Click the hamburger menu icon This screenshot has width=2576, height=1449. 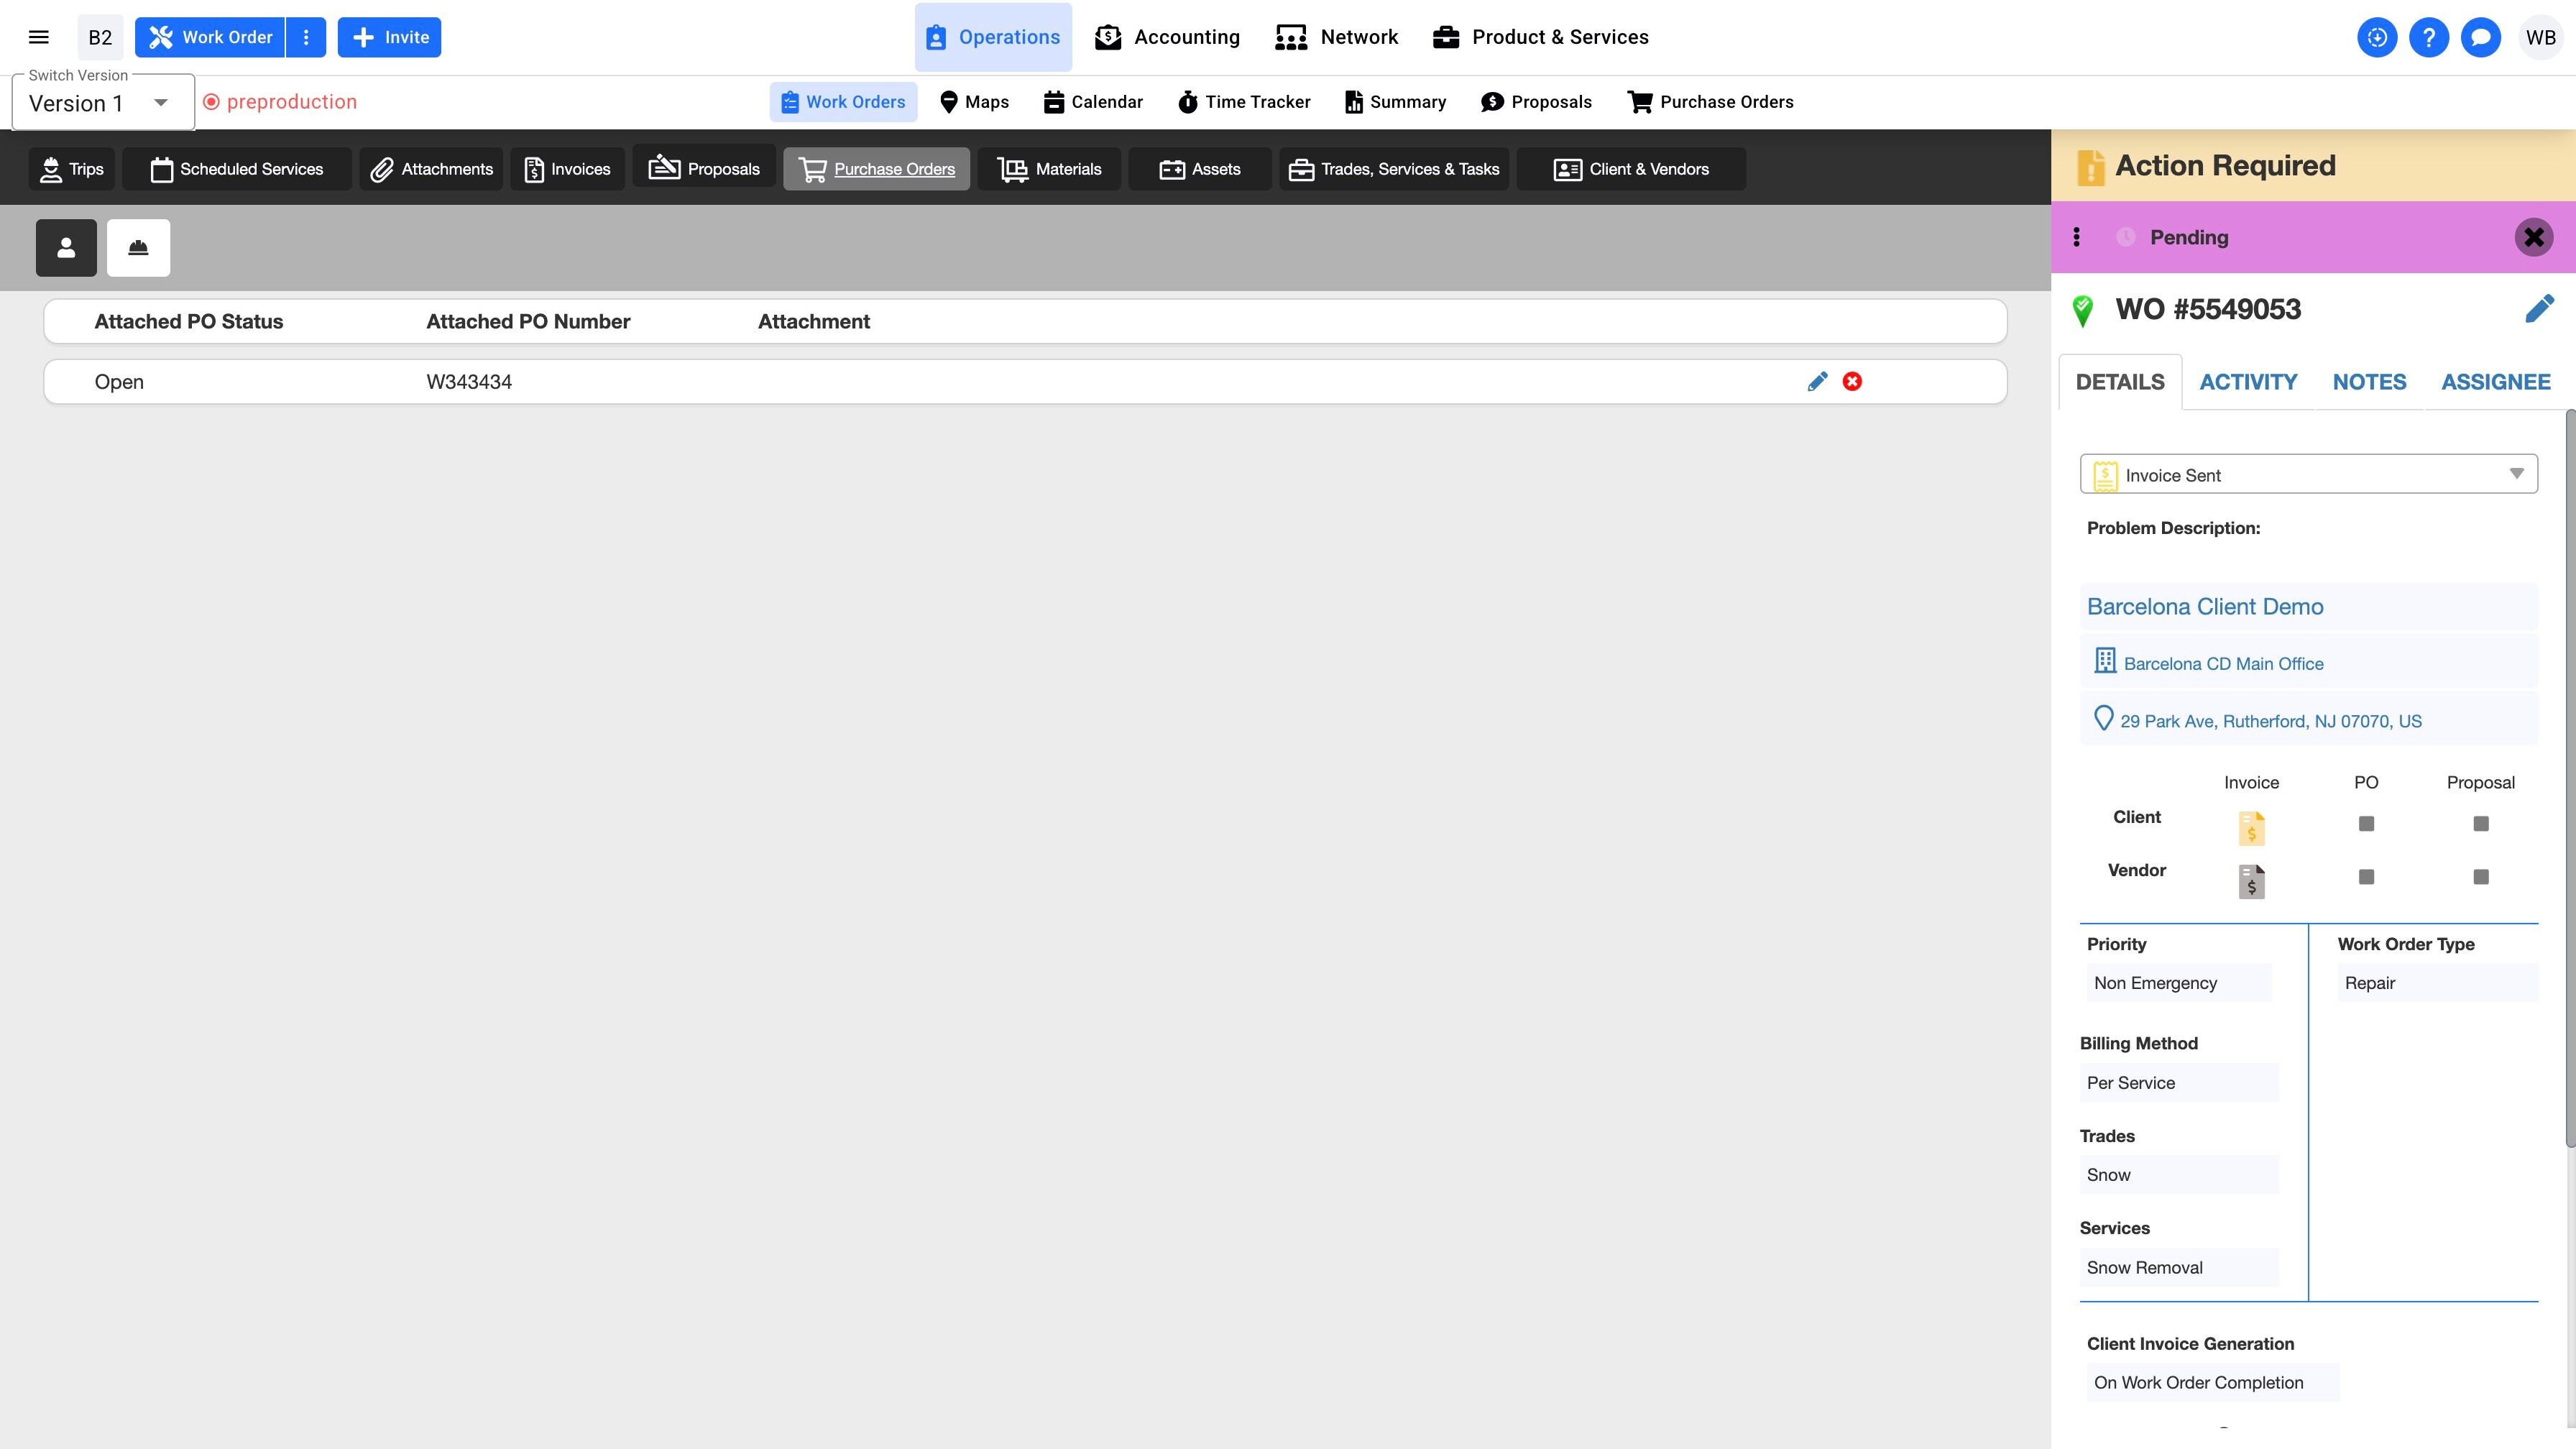tap(39, 37)
